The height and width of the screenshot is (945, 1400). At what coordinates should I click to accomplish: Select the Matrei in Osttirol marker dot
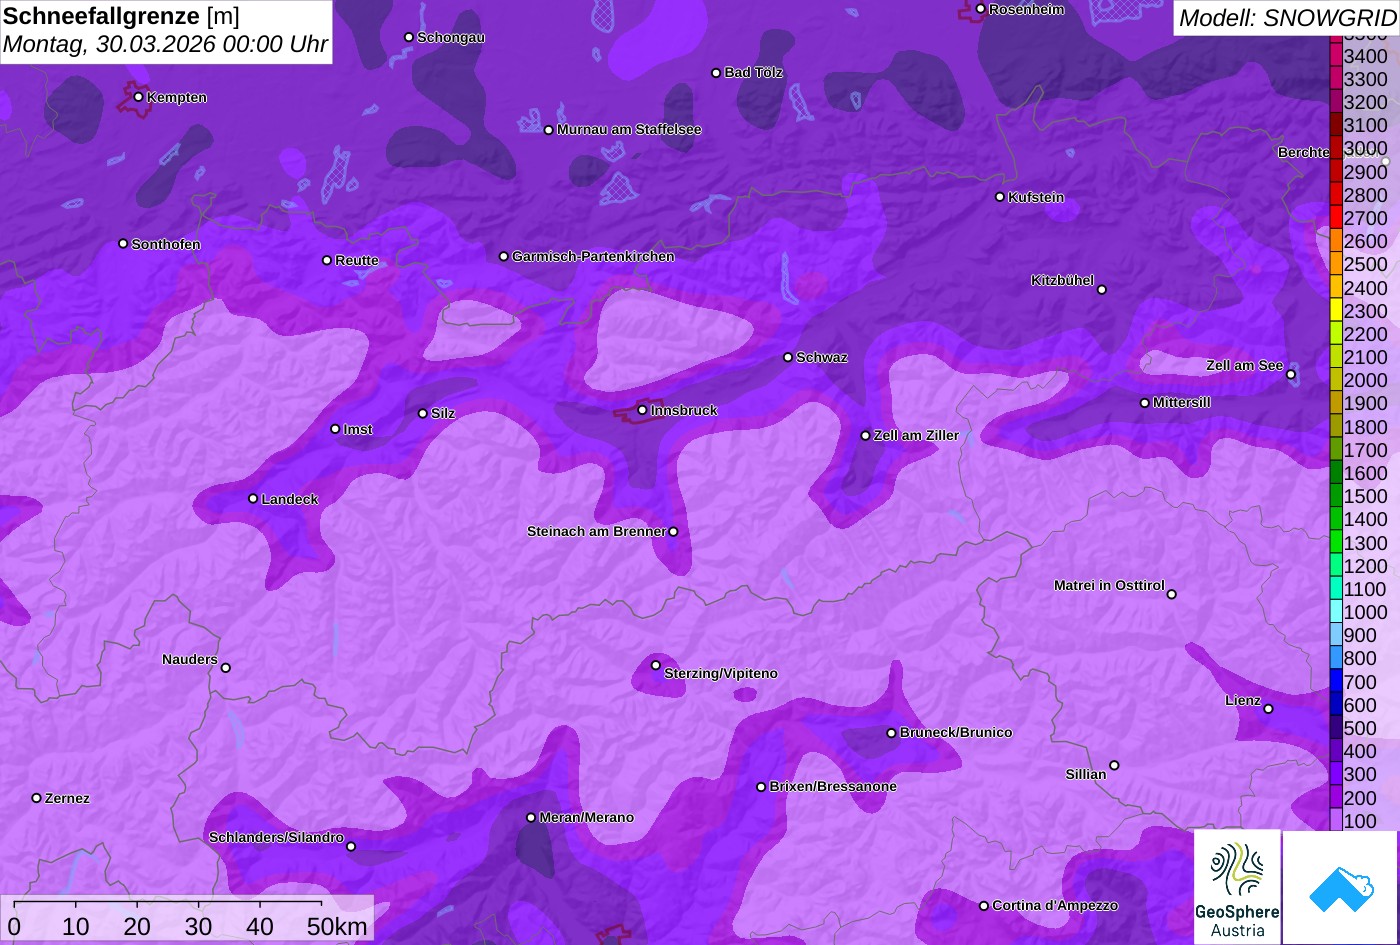1172,594
